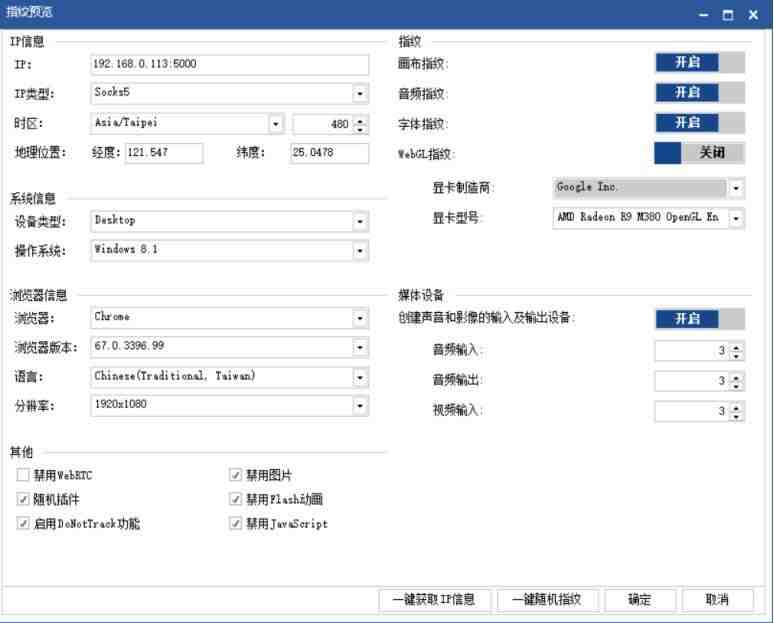Toggle the 音频指纹 switch
The width and height of the screenshot is (774, 623).
[699, 93]
